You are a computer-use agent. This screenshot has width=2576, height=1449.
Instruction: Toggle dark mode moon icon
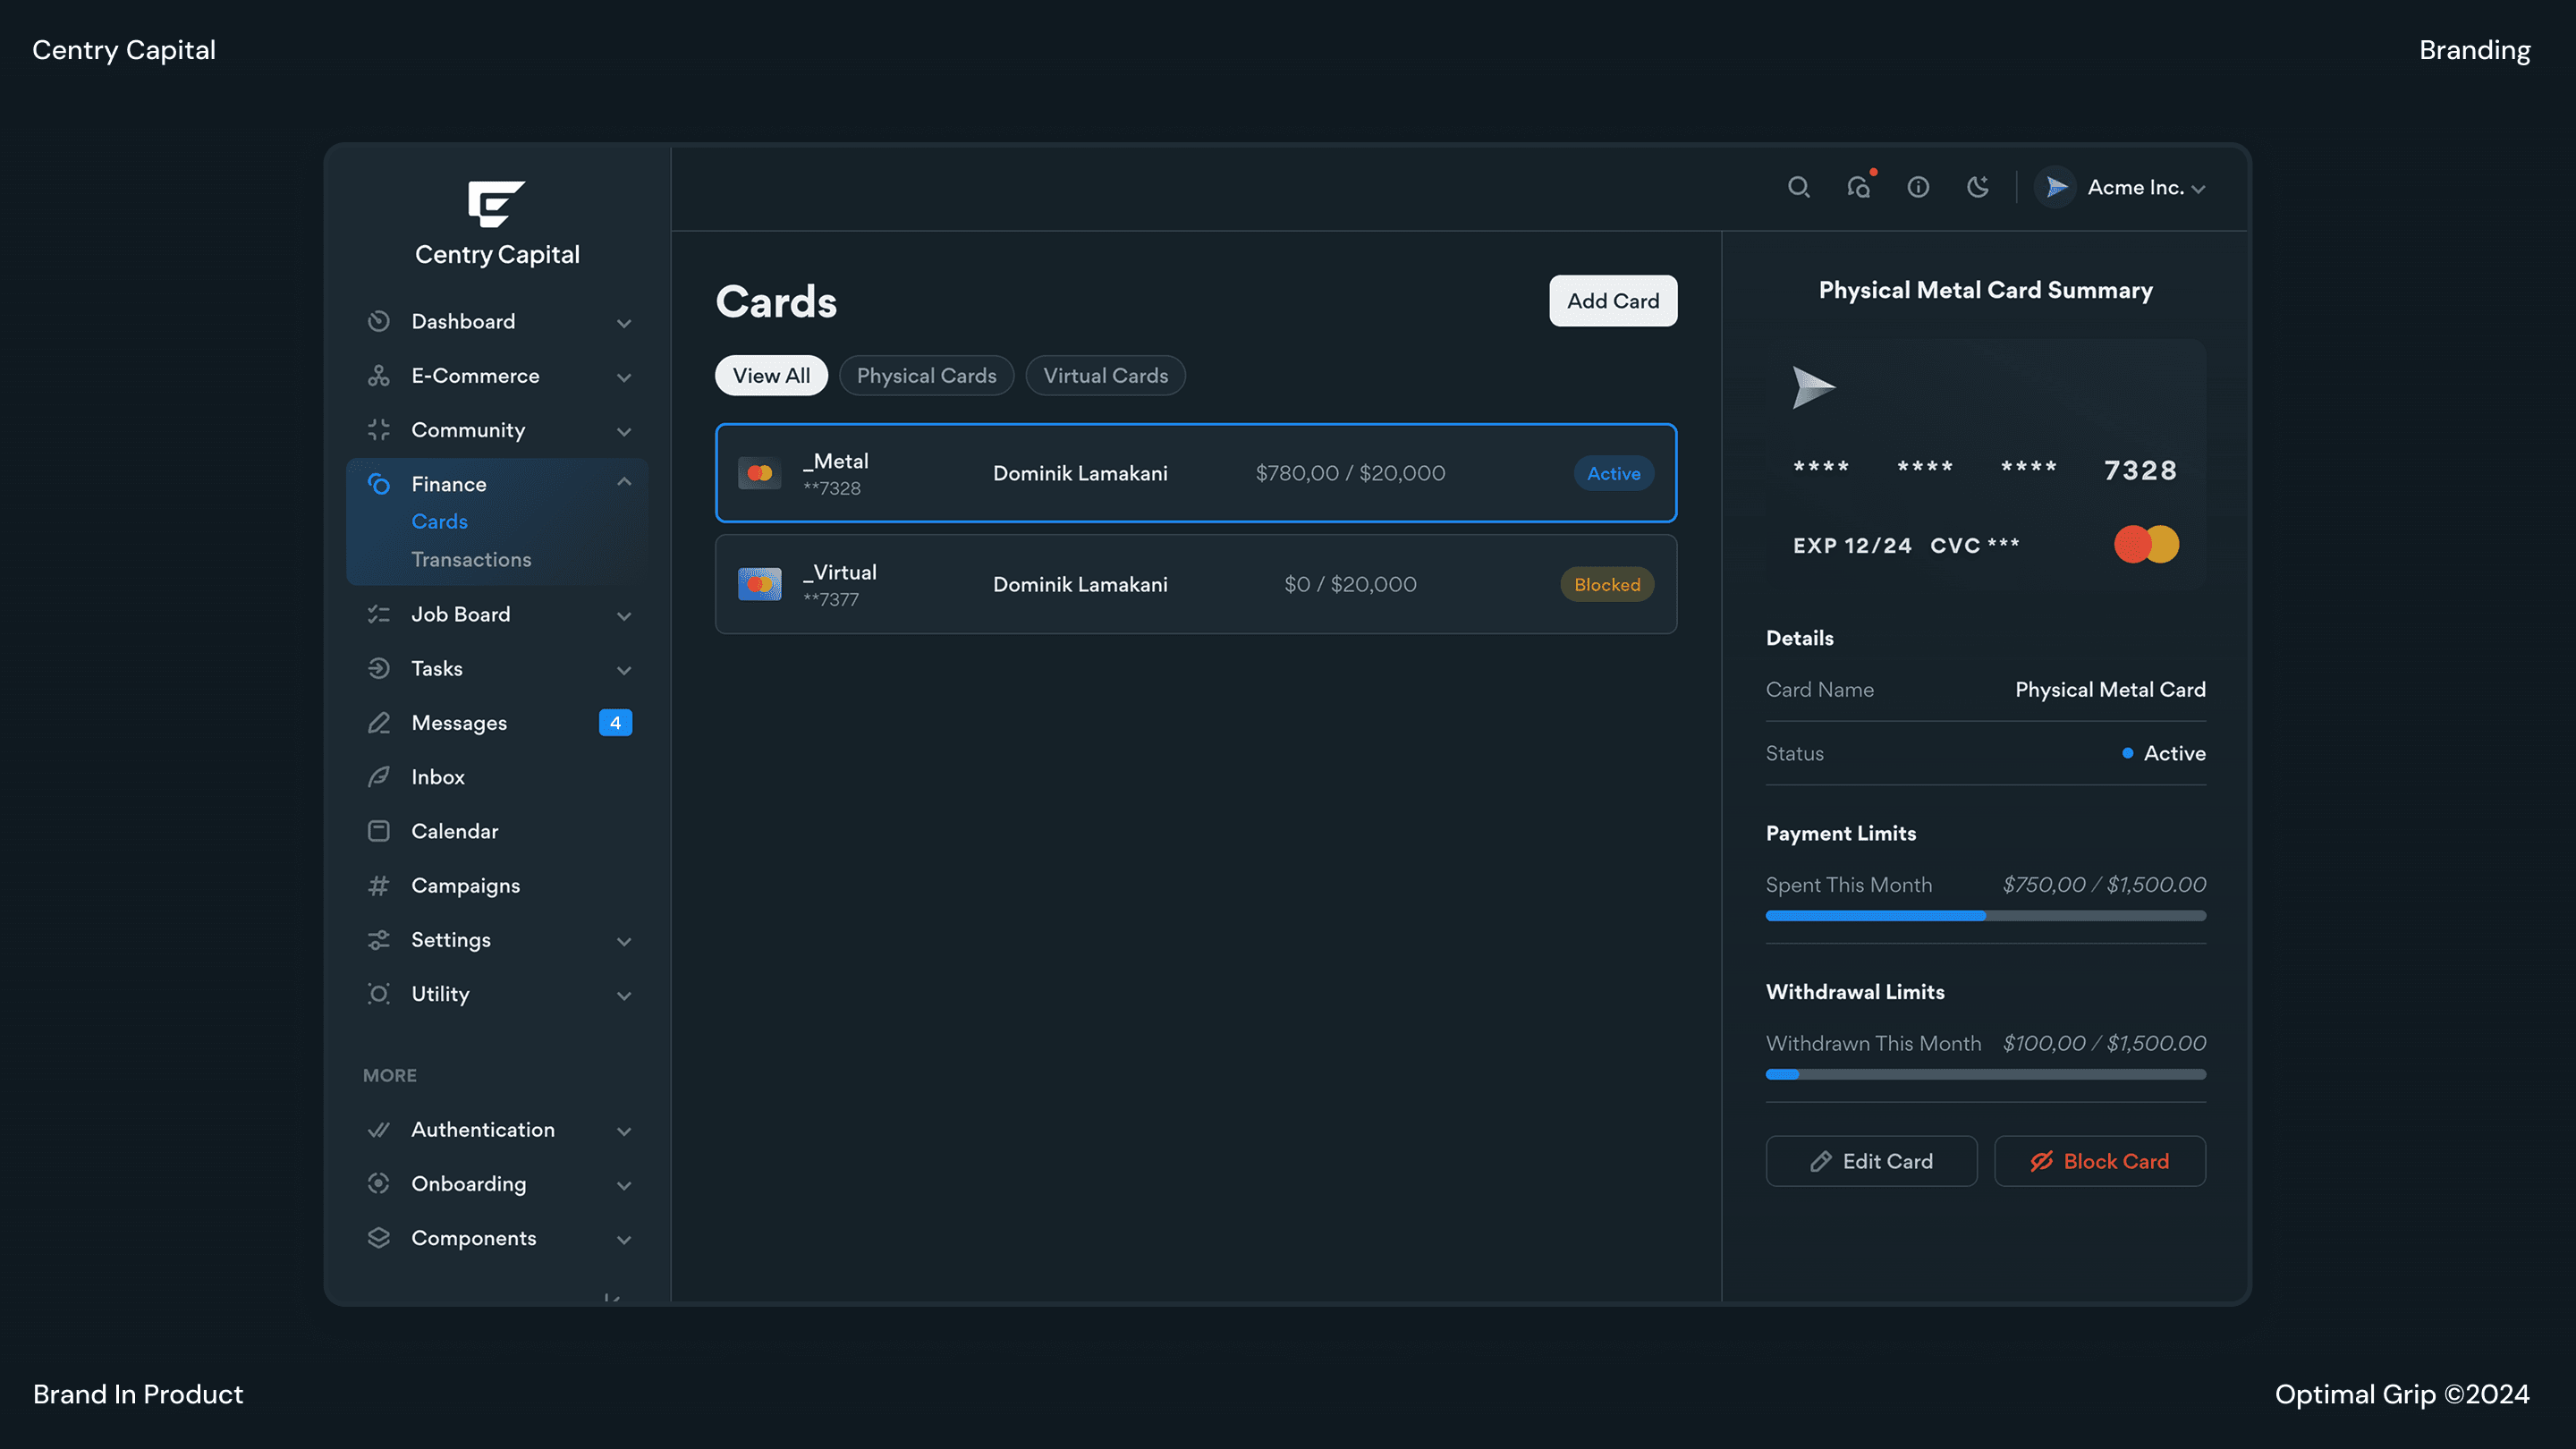[x=1977, y=187]
